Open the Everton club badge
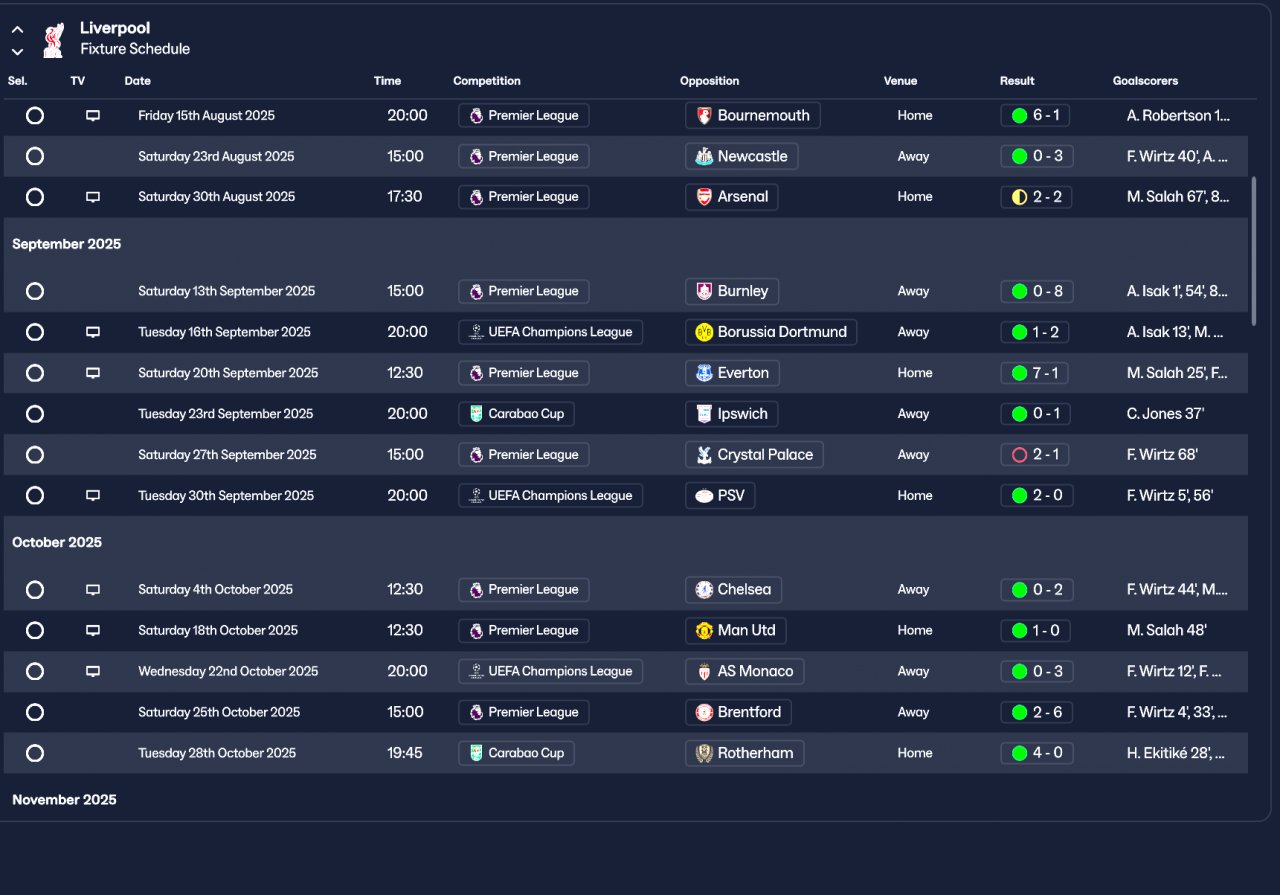This screenshot has height=895, width=1280. 704,373
